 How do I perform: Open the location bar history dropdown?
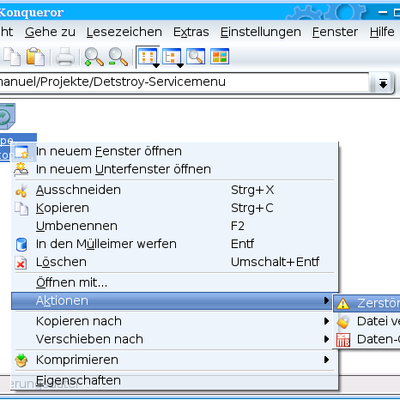coord(383,83)
